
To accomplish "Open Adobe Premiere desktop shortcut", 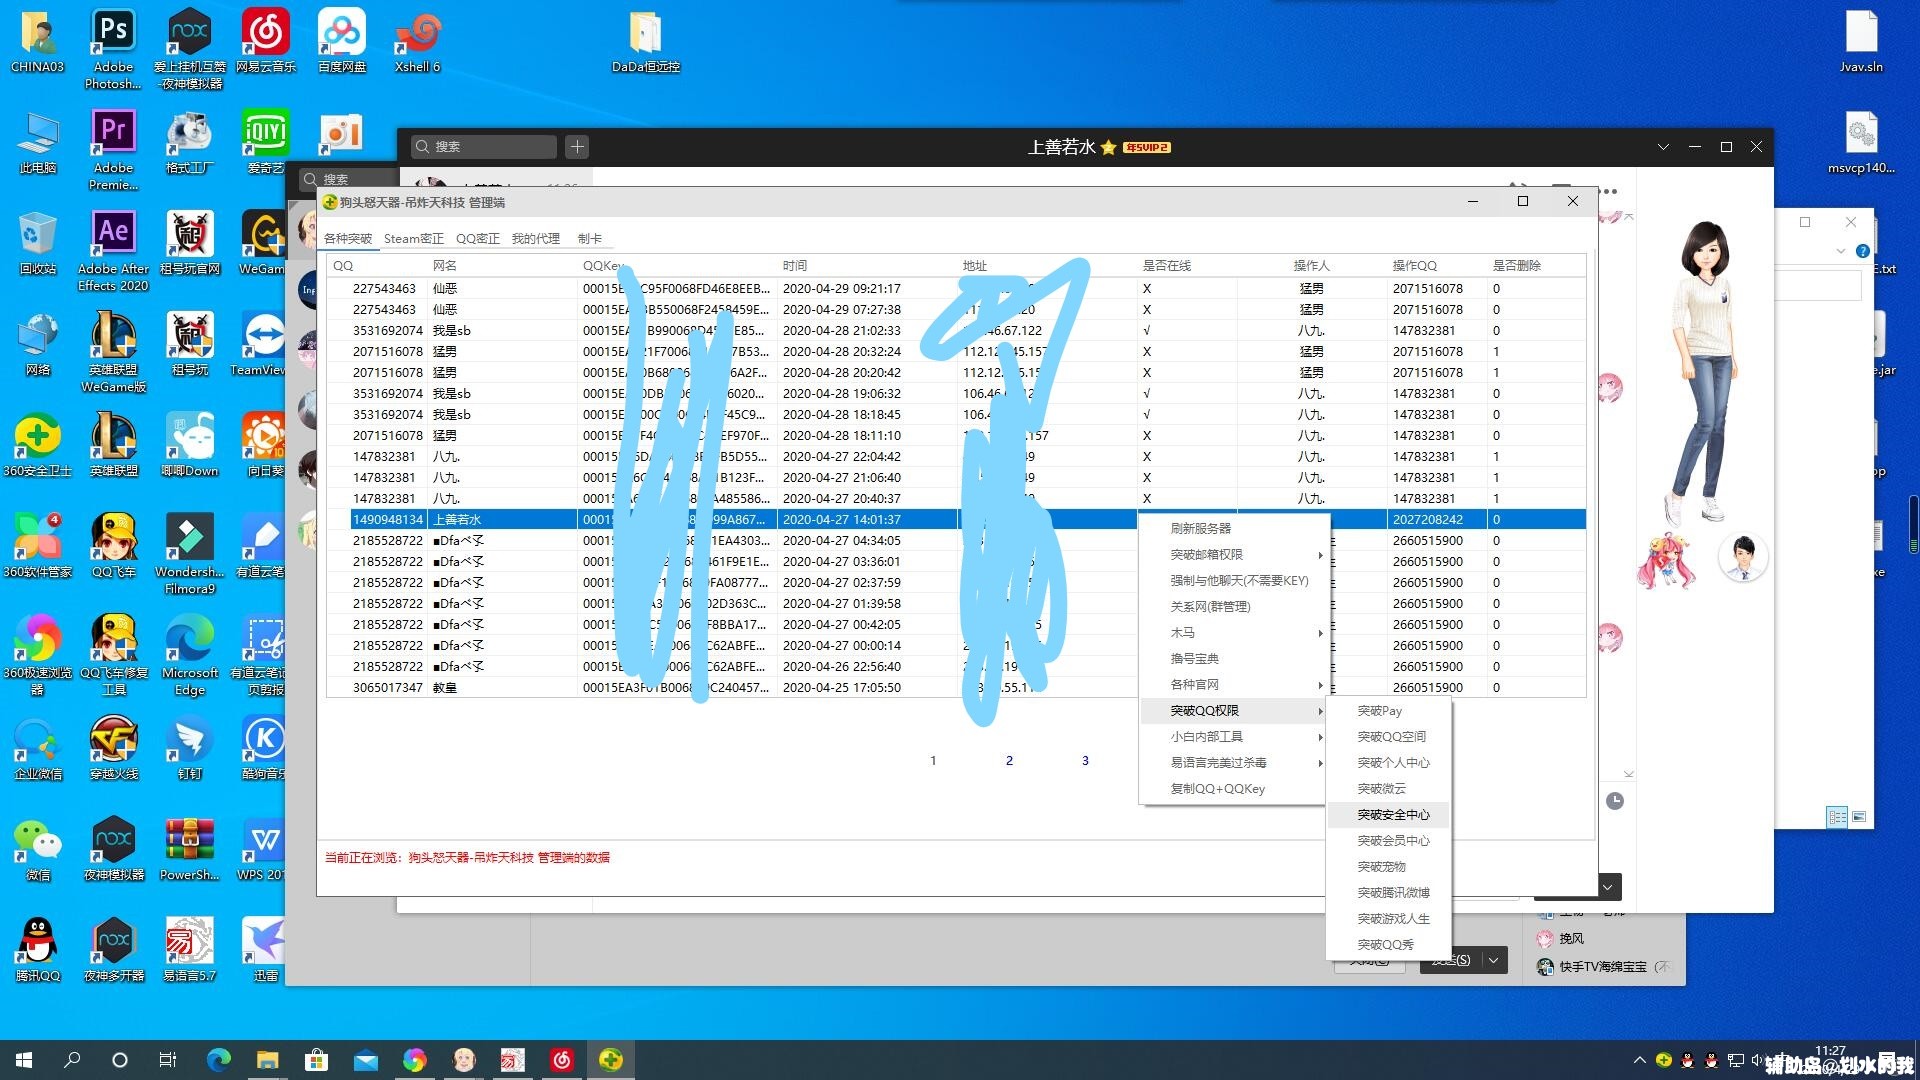I will 113,148.
